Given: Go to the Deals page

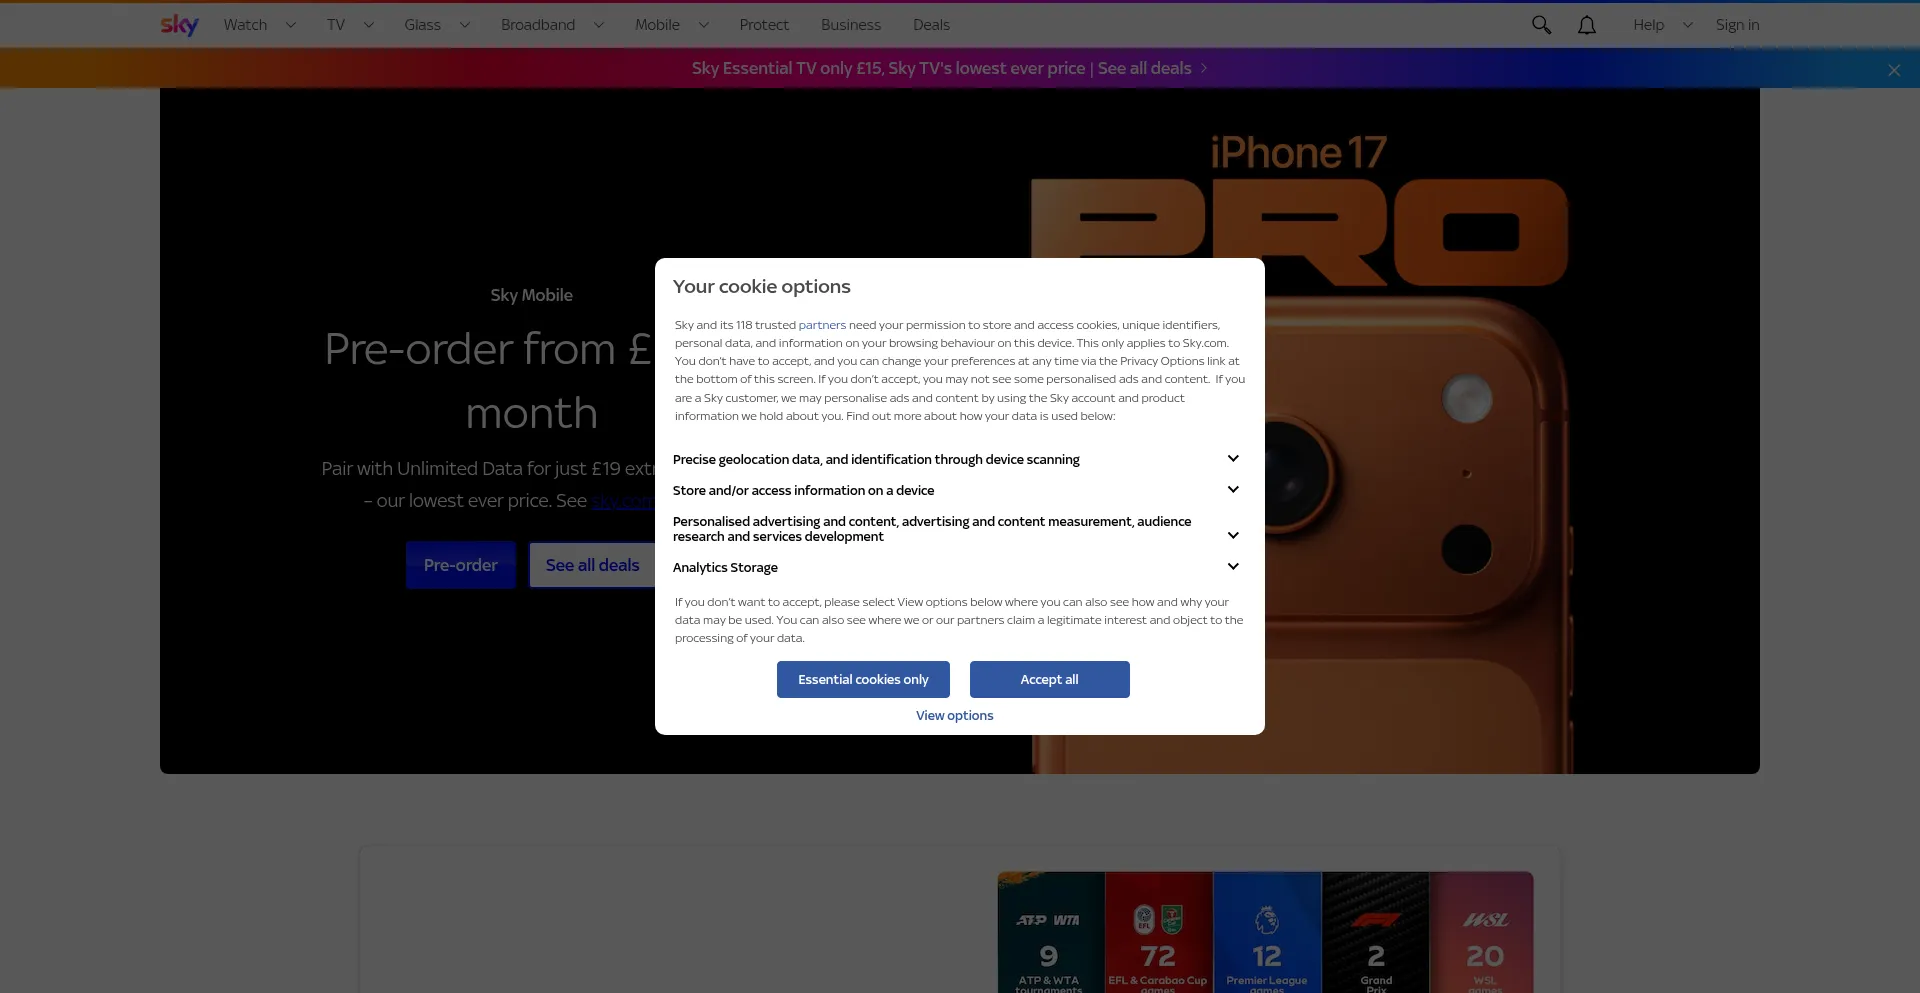Looking at the screenshot, I should 931,25.
